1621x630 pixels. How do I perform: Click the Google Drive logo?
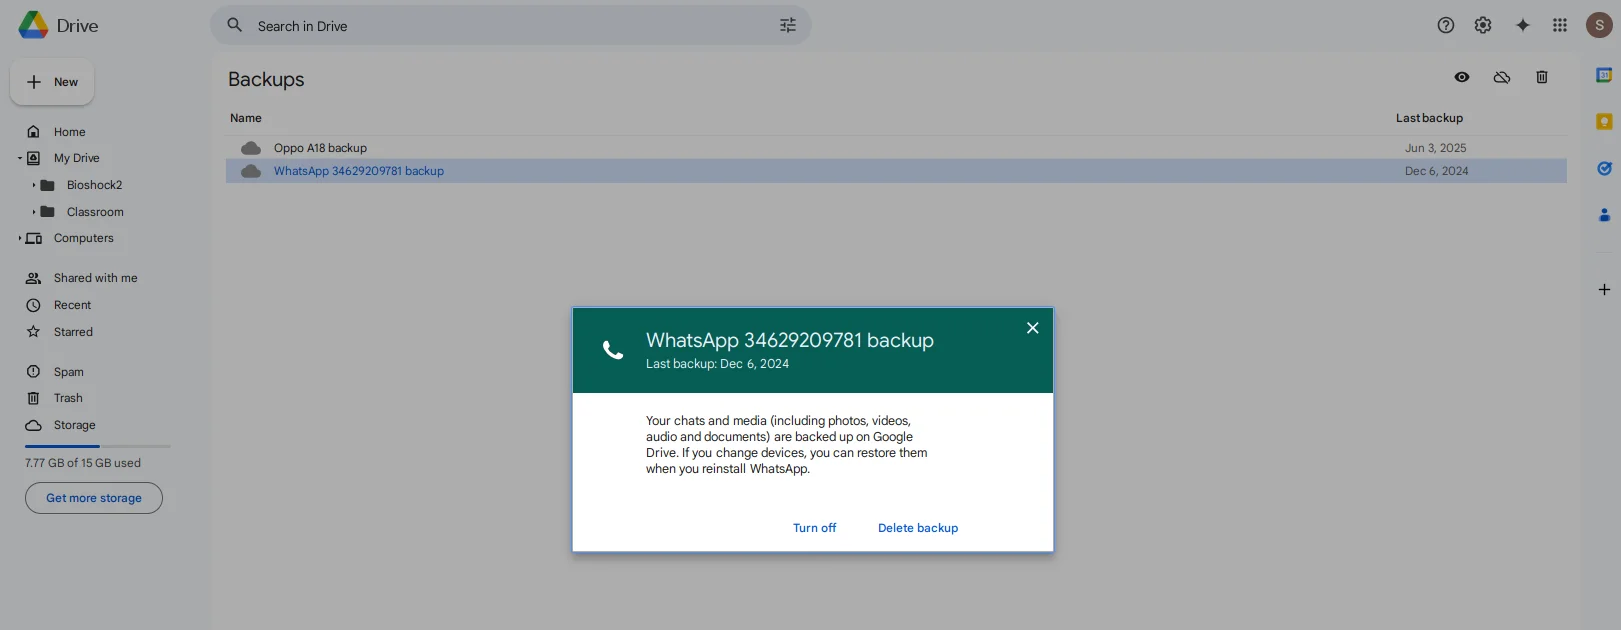33,26
